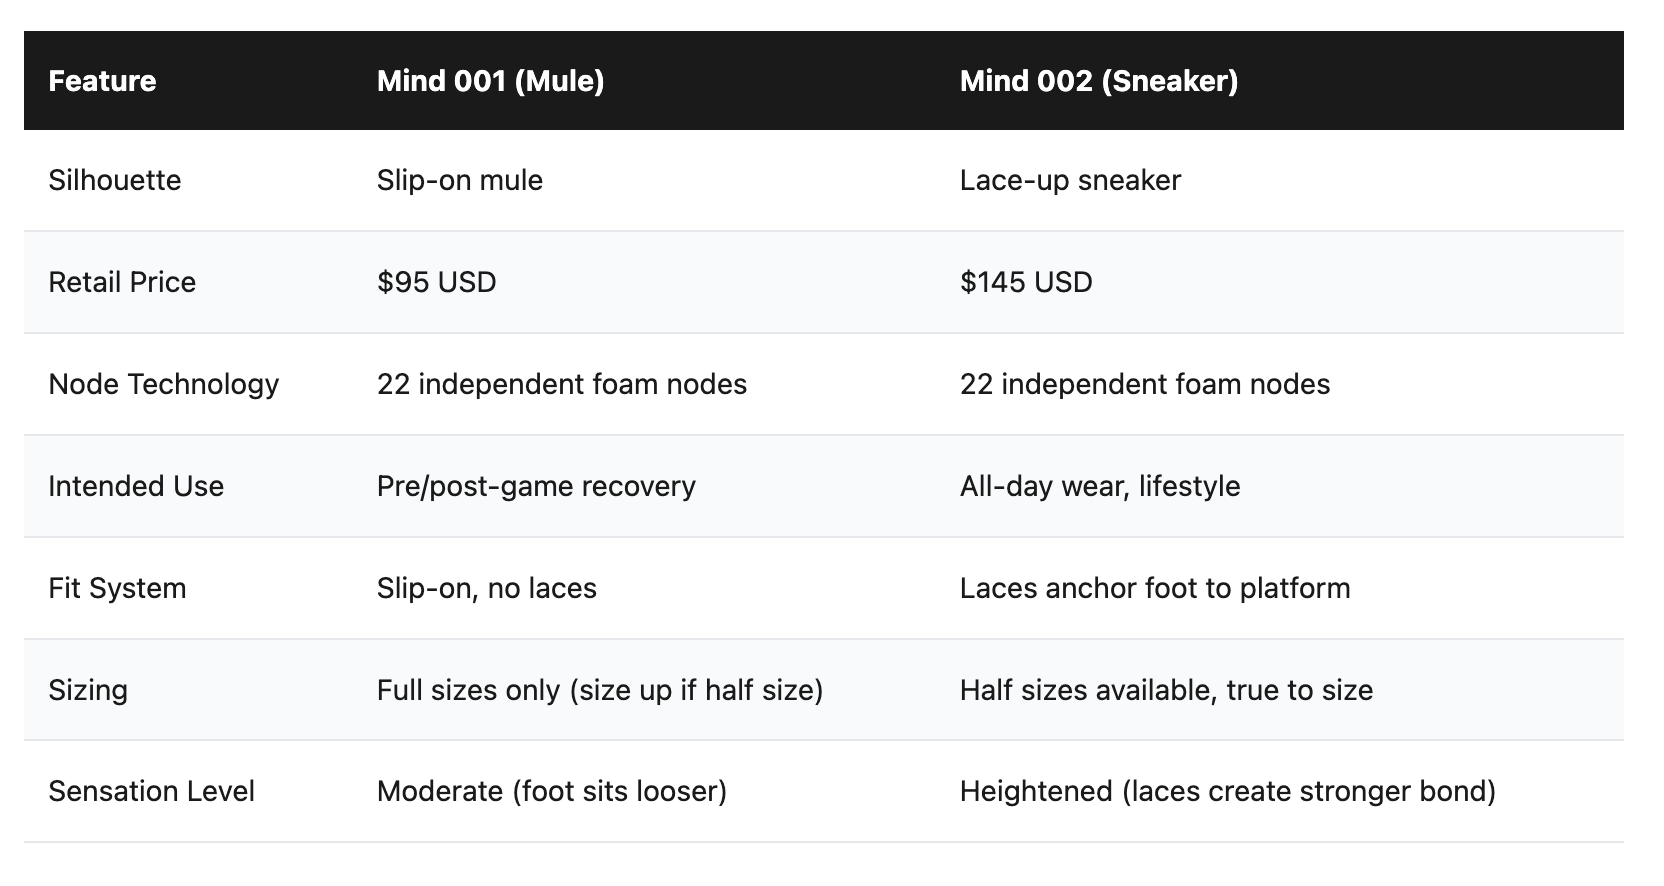Select the "Intended Use" row label
This screenshot has height=886, width=1664.
tap(136, 486)
